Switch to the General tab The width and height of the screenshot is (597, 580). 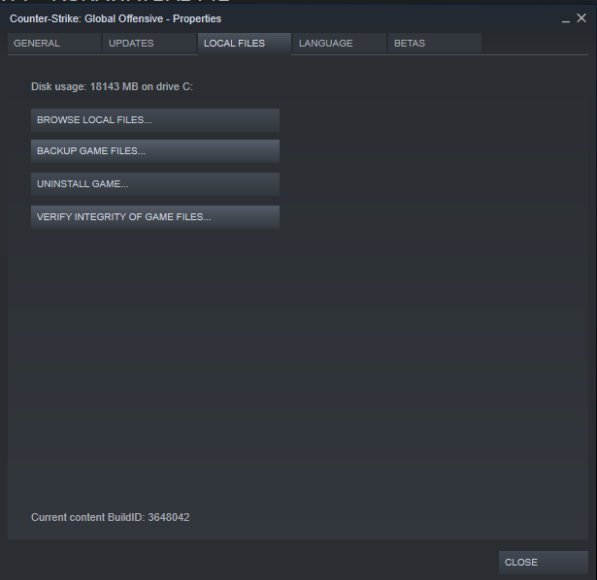click(x=54, y=43)
